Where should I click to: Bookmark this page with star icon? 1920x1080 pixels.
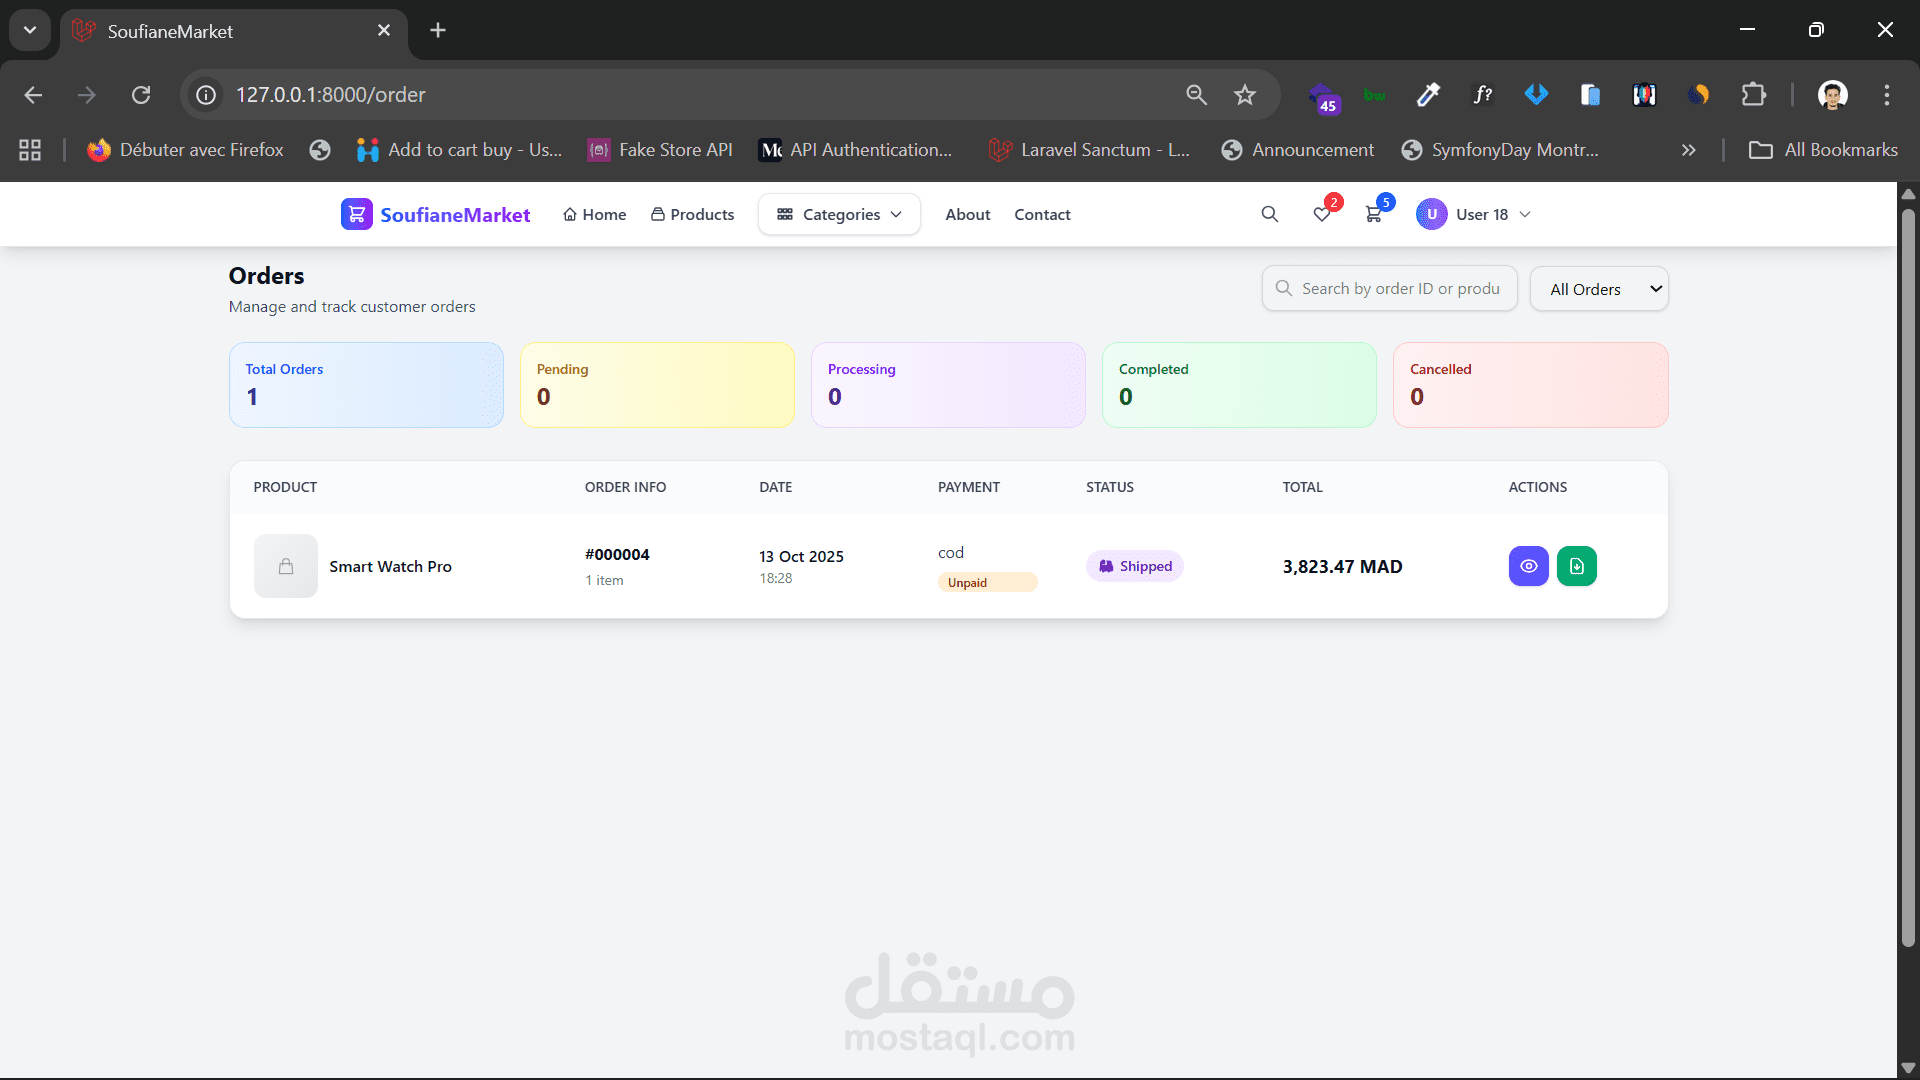pyautogui.click(x=1244, y=95)
